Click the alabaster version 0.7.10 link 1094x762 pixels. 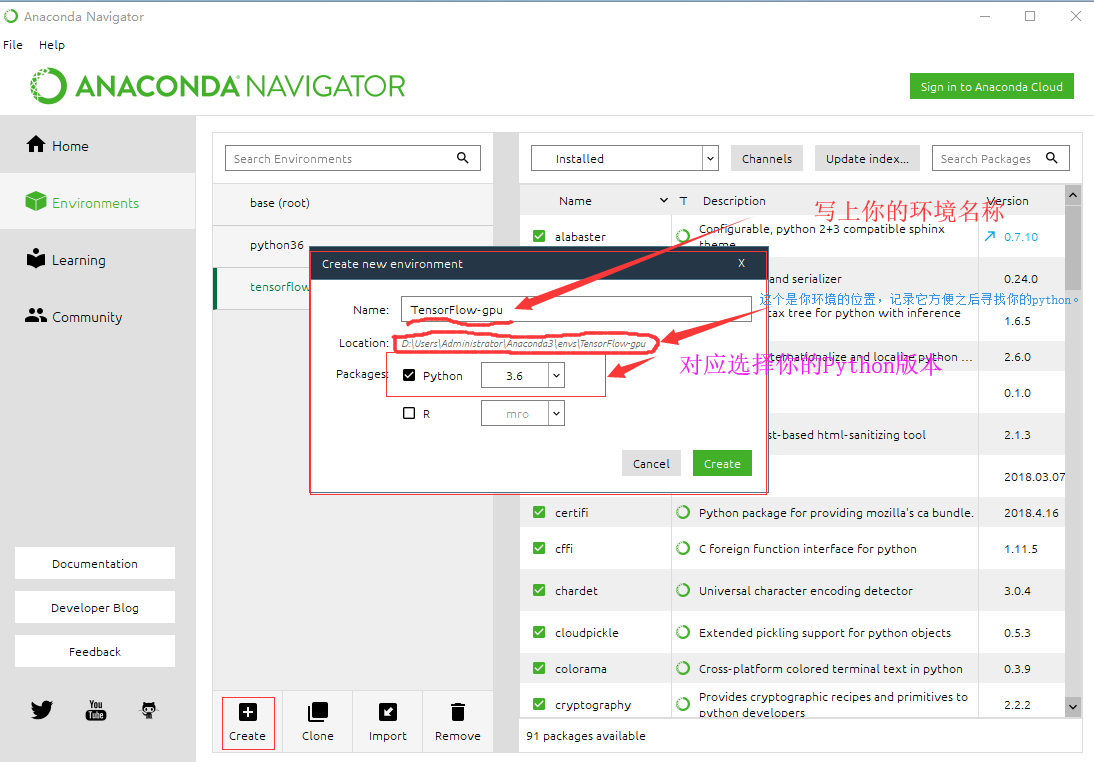point(1021,237)
